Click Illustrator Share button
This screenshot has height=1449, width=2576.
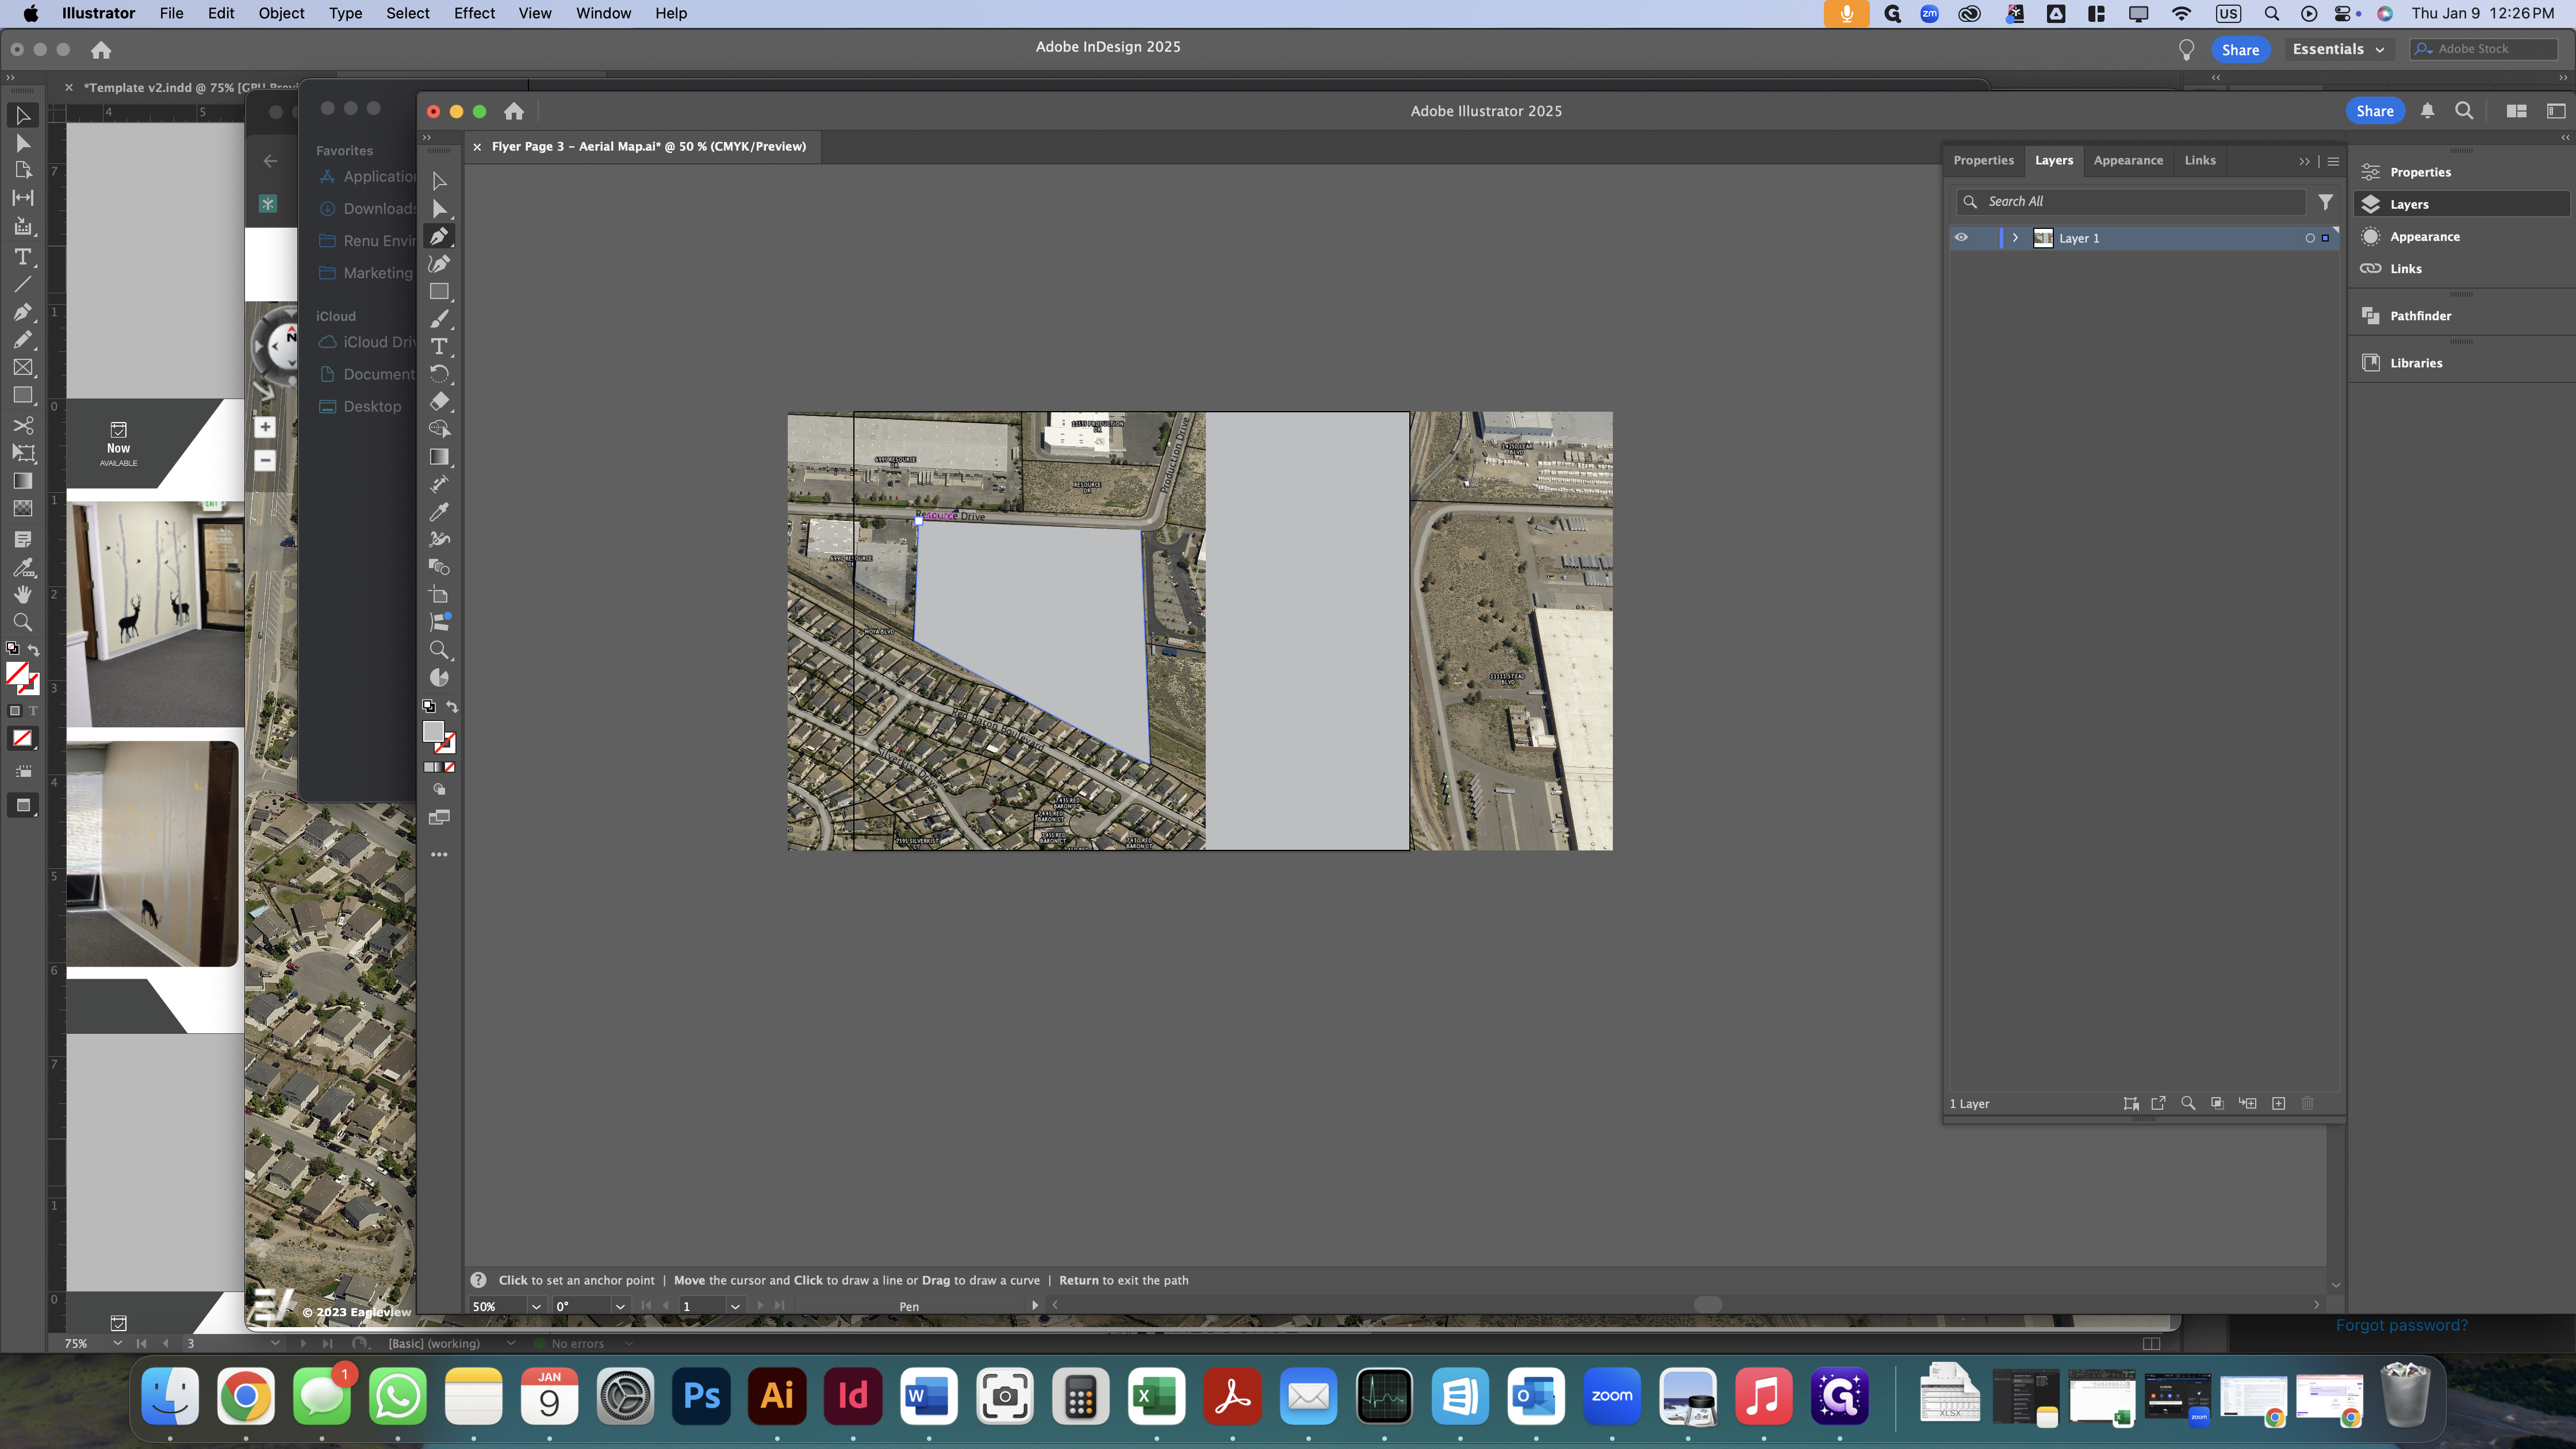pyautogui.click(x=2374, y=111)
